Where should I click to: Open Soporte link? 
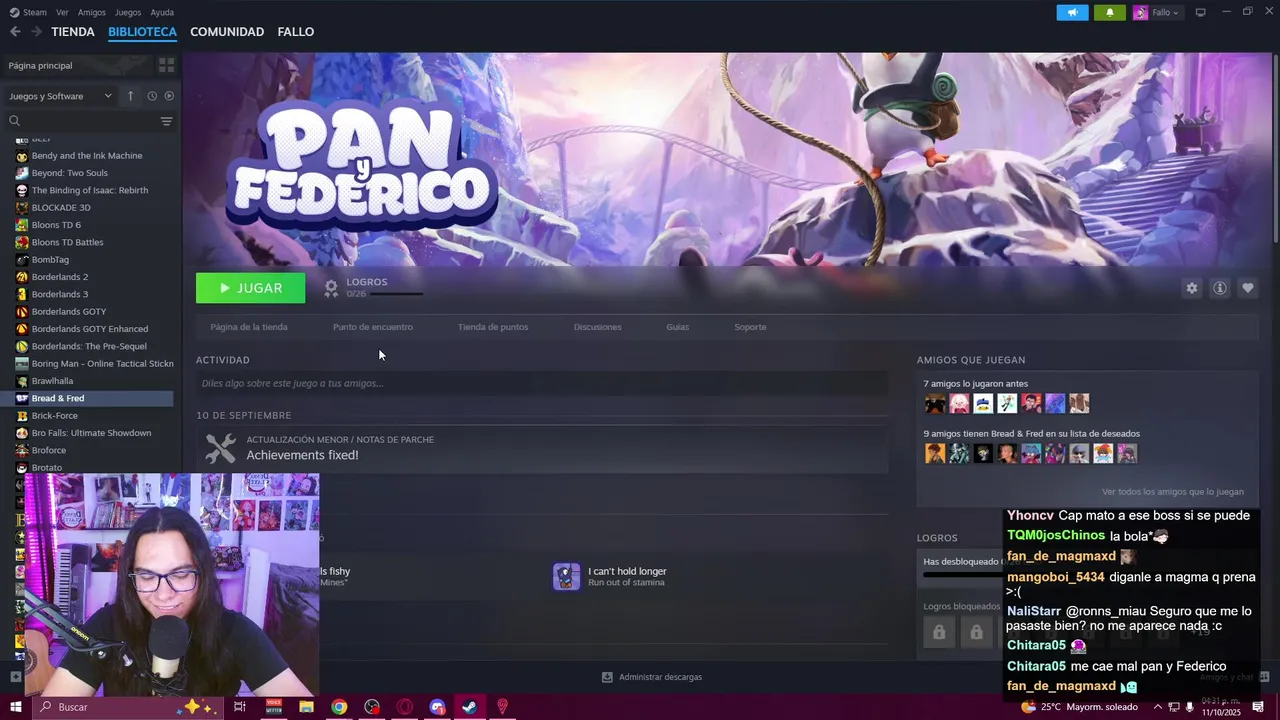(x=750, y=327)
